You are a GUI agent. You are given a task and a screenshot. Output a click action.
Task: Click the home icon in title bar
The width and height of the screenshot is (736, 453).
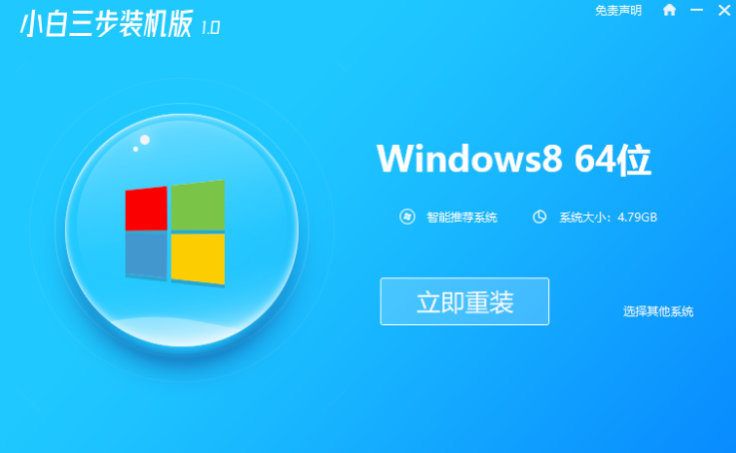(x=669, y=10)
